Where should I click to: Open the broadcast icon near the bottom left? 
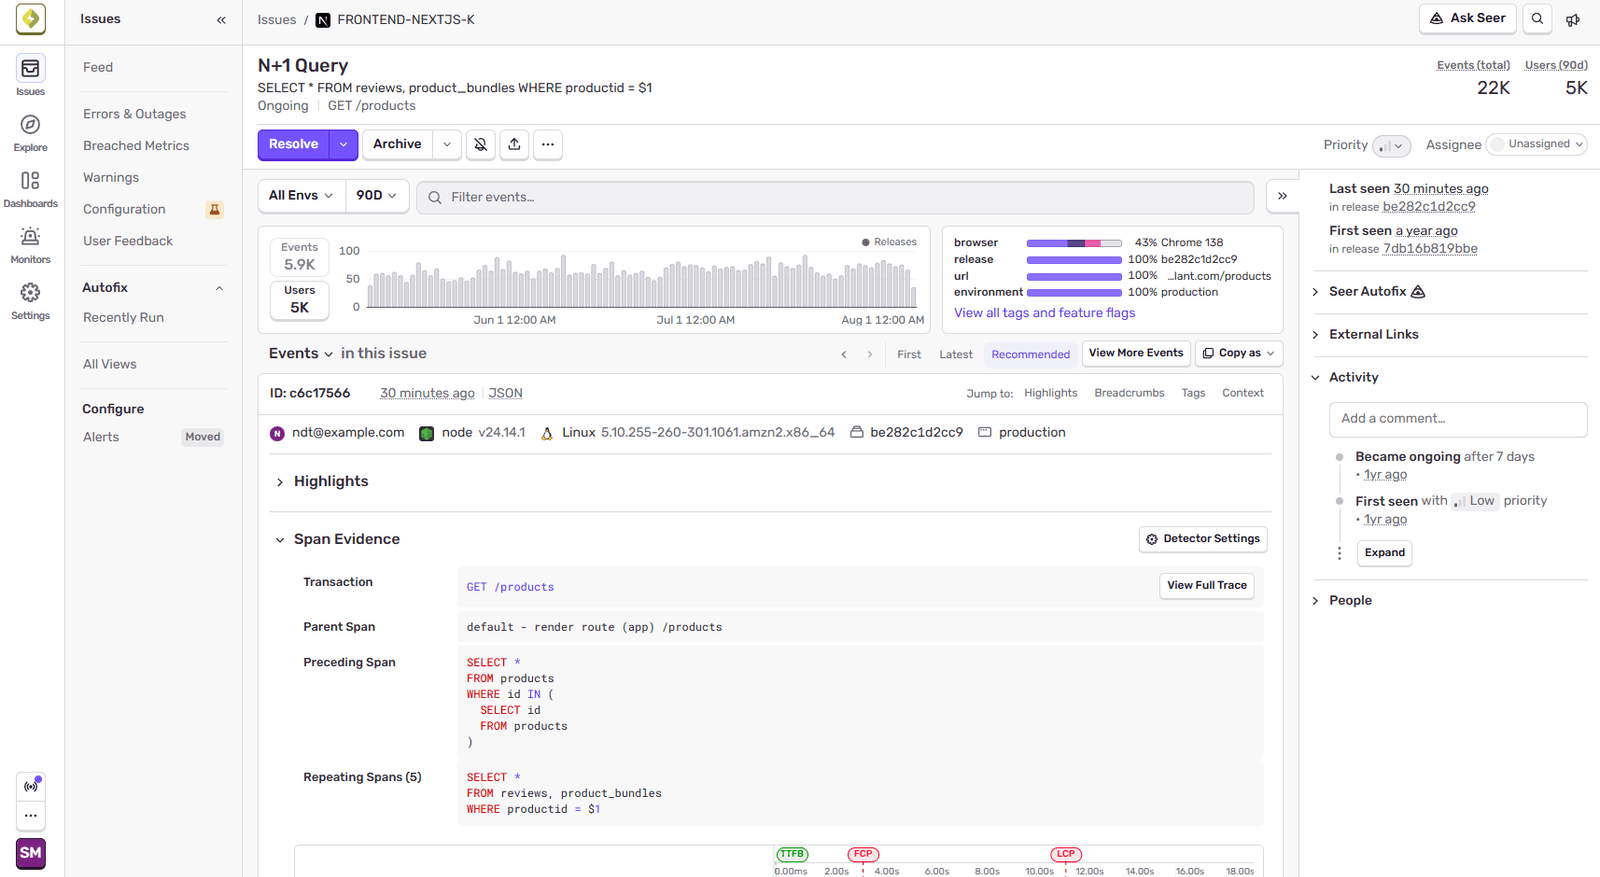(x=31, y=786)
